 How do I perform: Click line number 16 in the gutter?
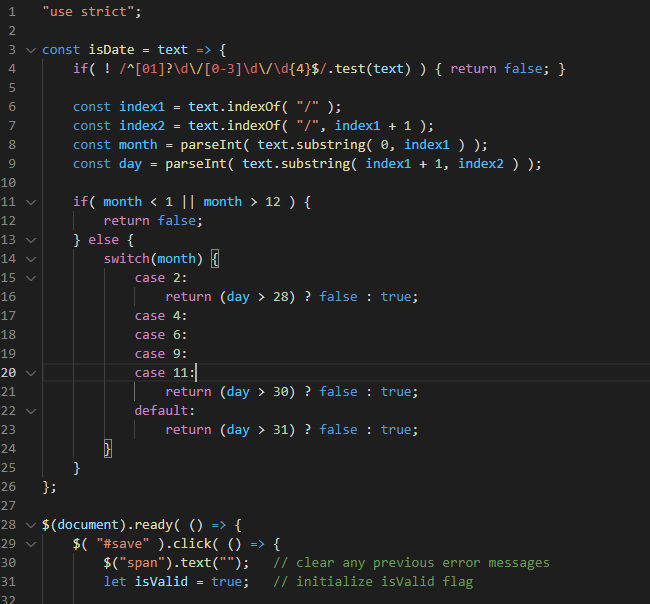tap(8, 297)
